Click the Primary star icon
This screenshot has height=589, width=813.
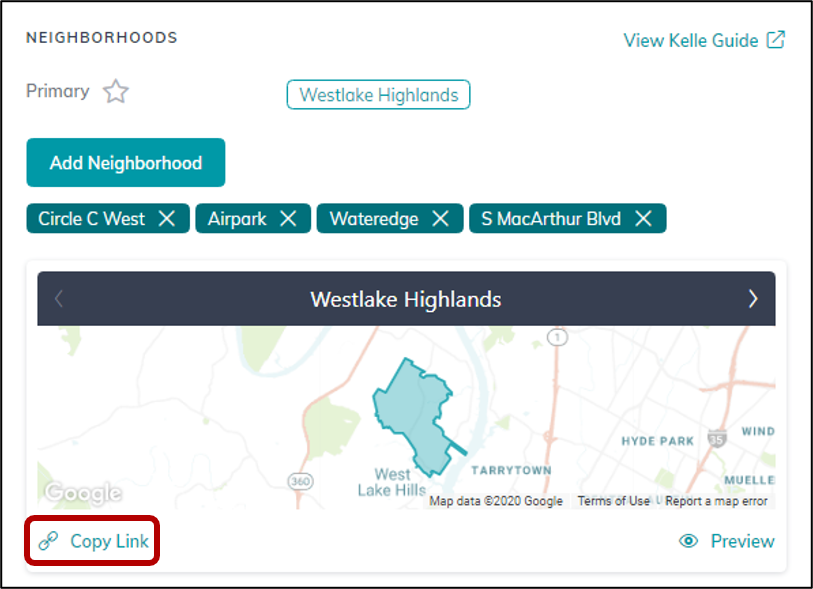(116, 92)
